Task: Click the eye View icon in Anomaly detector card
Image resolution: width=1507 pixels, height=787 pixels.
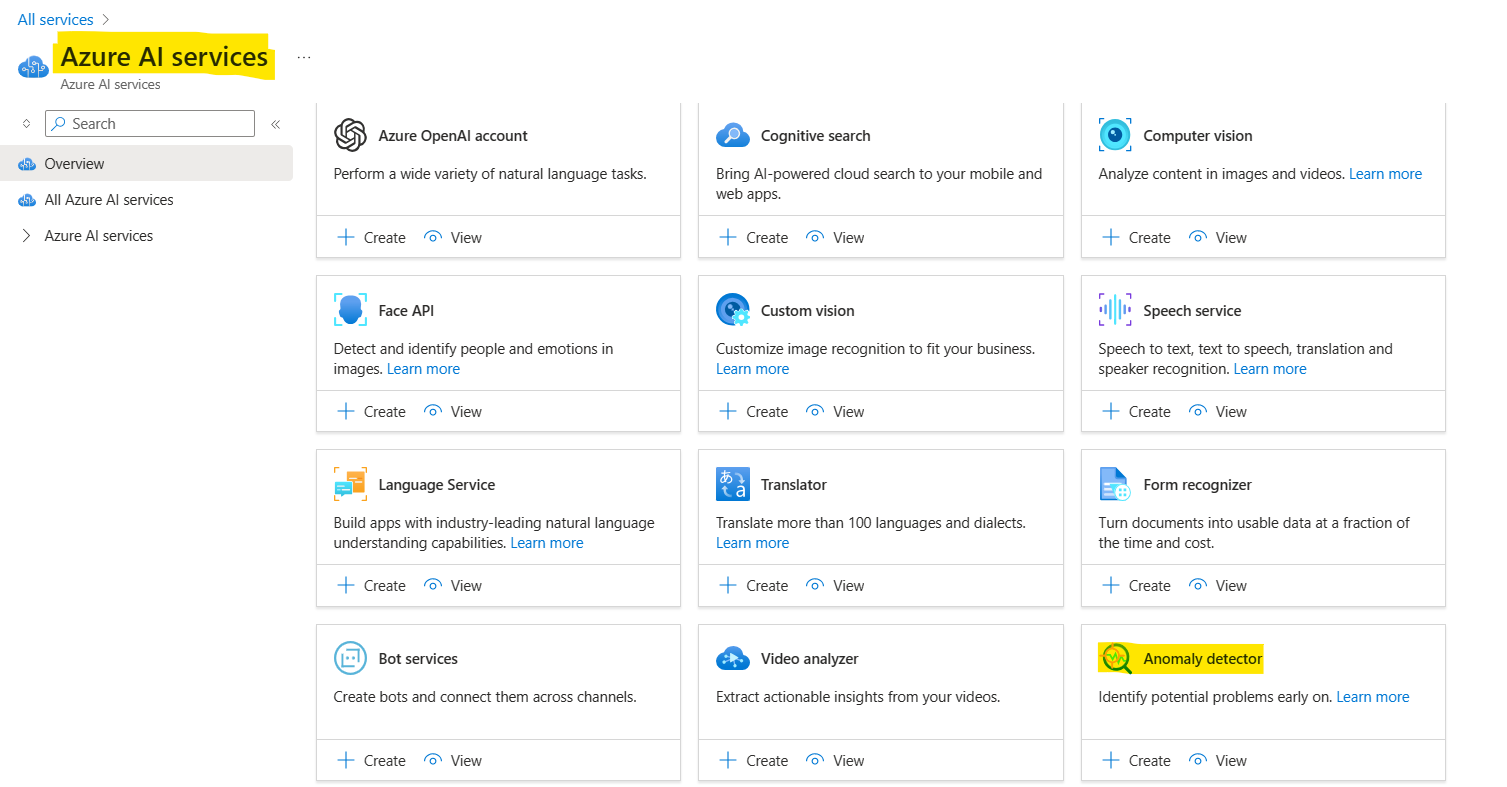Action: click(1198, 760)
